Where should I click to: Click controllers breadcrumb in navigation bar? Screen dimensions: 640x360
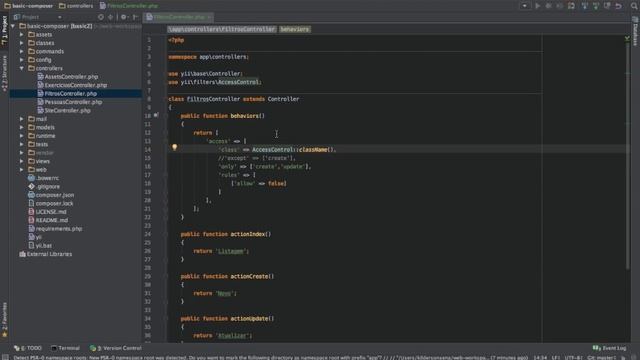click(x=76, y=6)
